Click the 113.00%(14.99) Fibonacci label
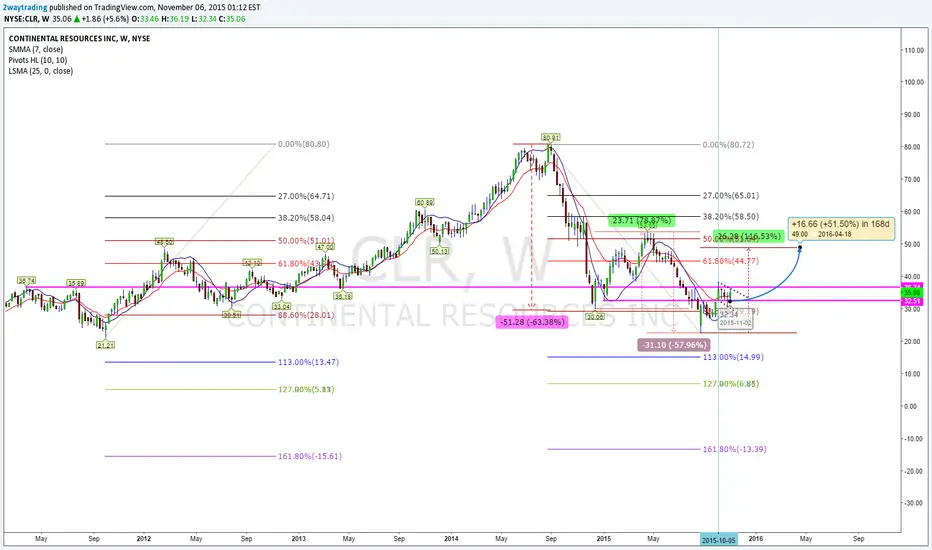 (x=733, y=357)
